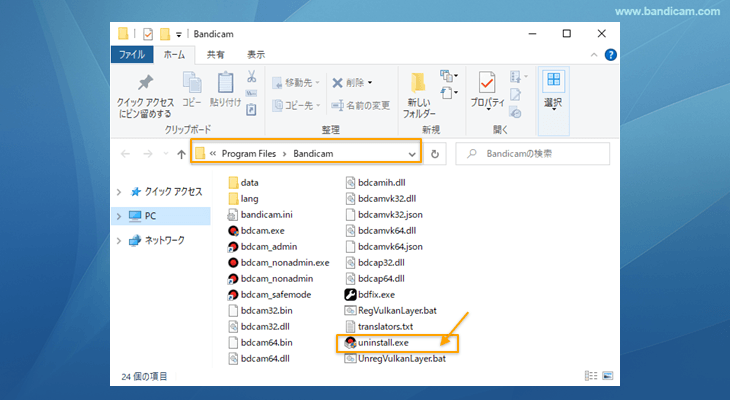Expand the PC tree node
The image size is (730, 400).
click(119, 216)
